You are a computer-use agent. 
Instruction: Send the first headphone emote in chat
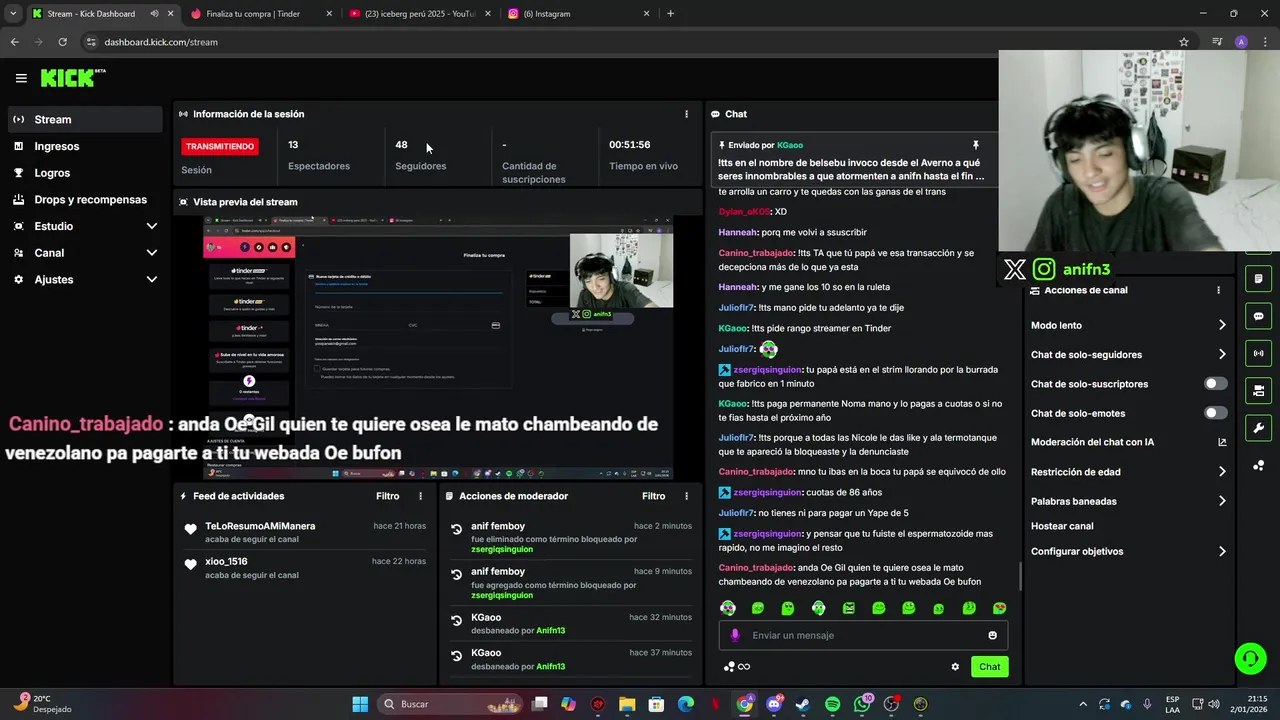(728, 608)
